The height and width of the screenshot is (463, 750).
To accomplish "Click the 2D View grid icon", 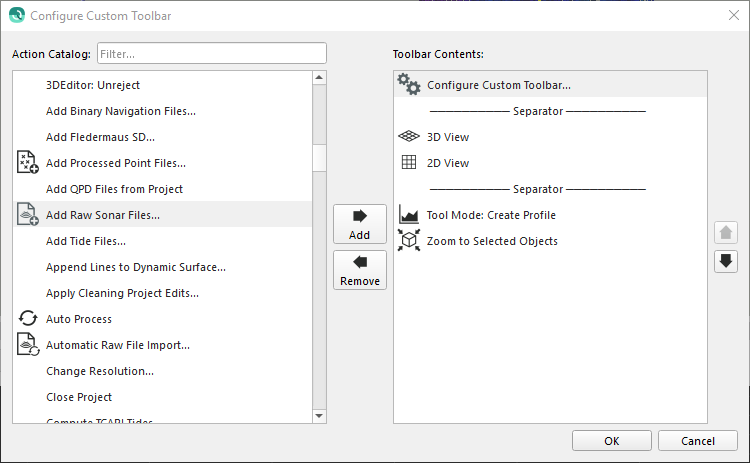I will [x=408, y=163].
